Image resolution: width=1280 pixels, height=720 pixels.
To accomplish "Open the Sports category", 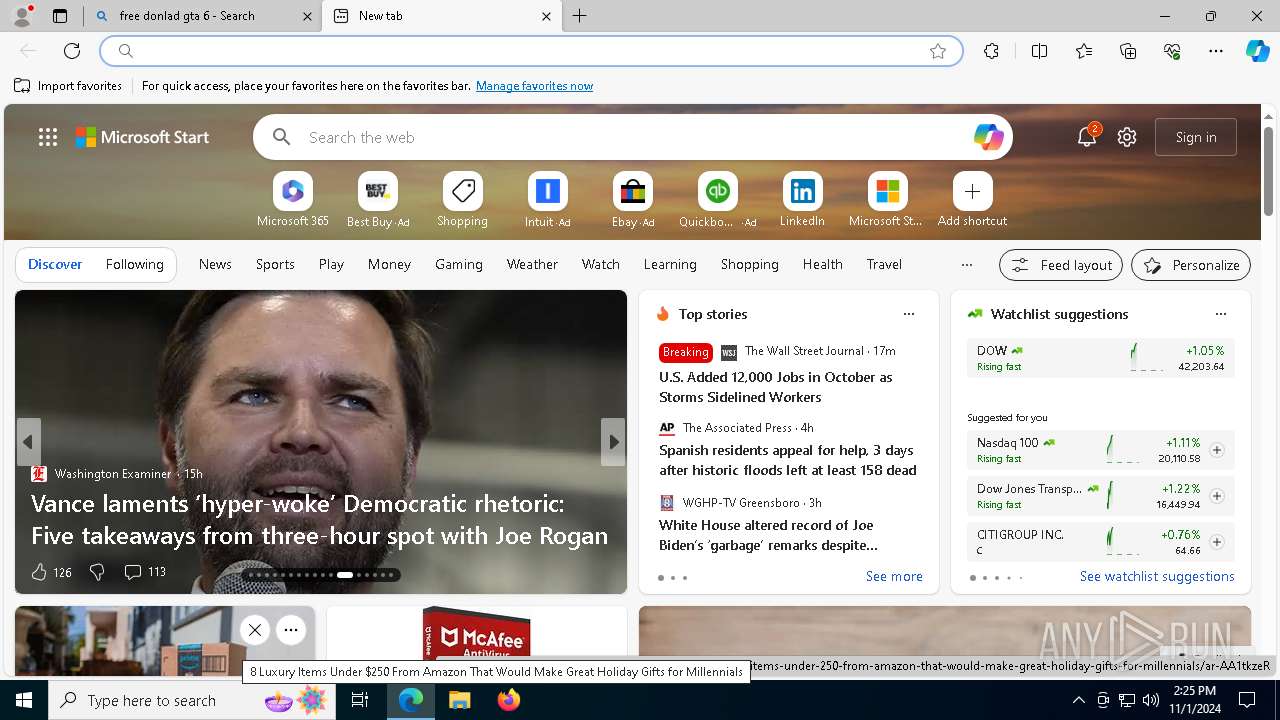I will click(275, 264).
